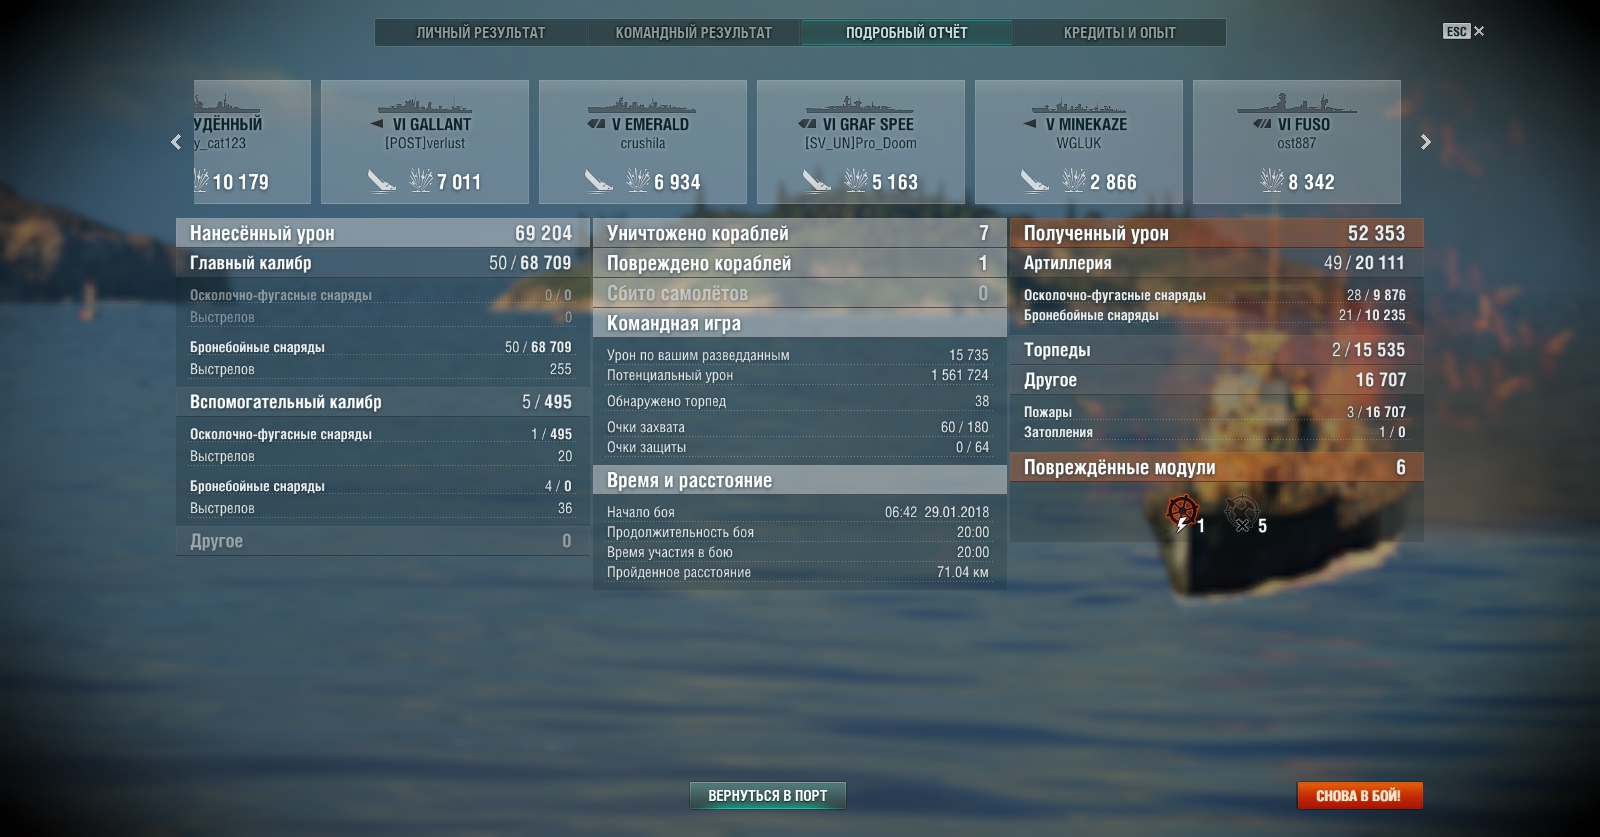Select the VI Fuso ship card

1297,142
